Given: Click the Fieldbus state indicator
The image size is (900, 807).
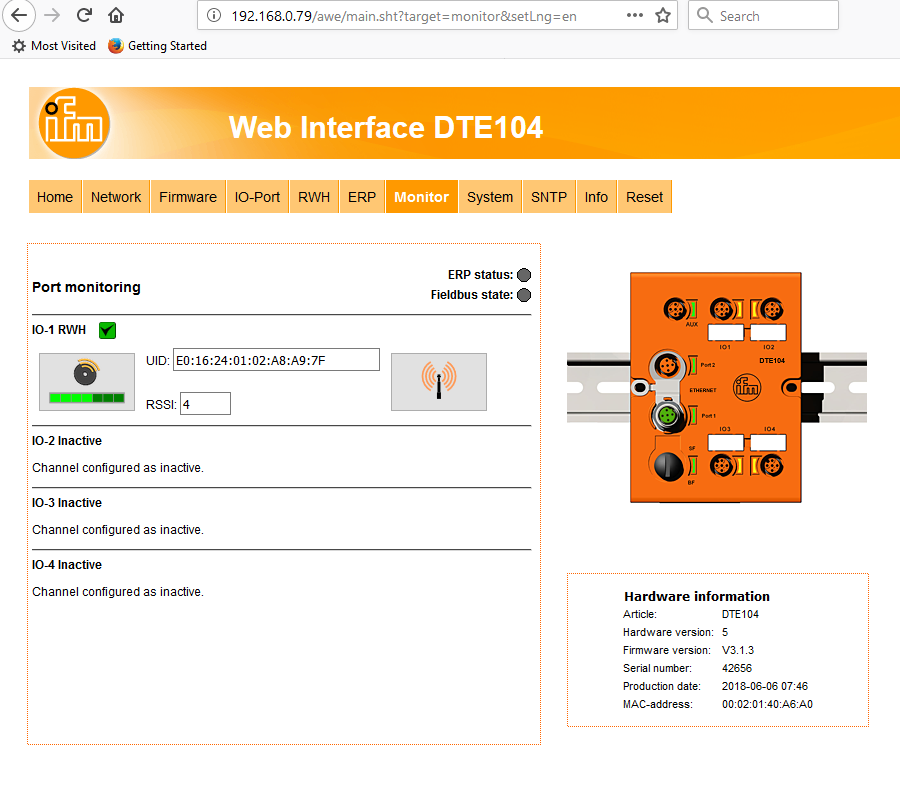Looking at the screenshot, I should pos(524,295).
